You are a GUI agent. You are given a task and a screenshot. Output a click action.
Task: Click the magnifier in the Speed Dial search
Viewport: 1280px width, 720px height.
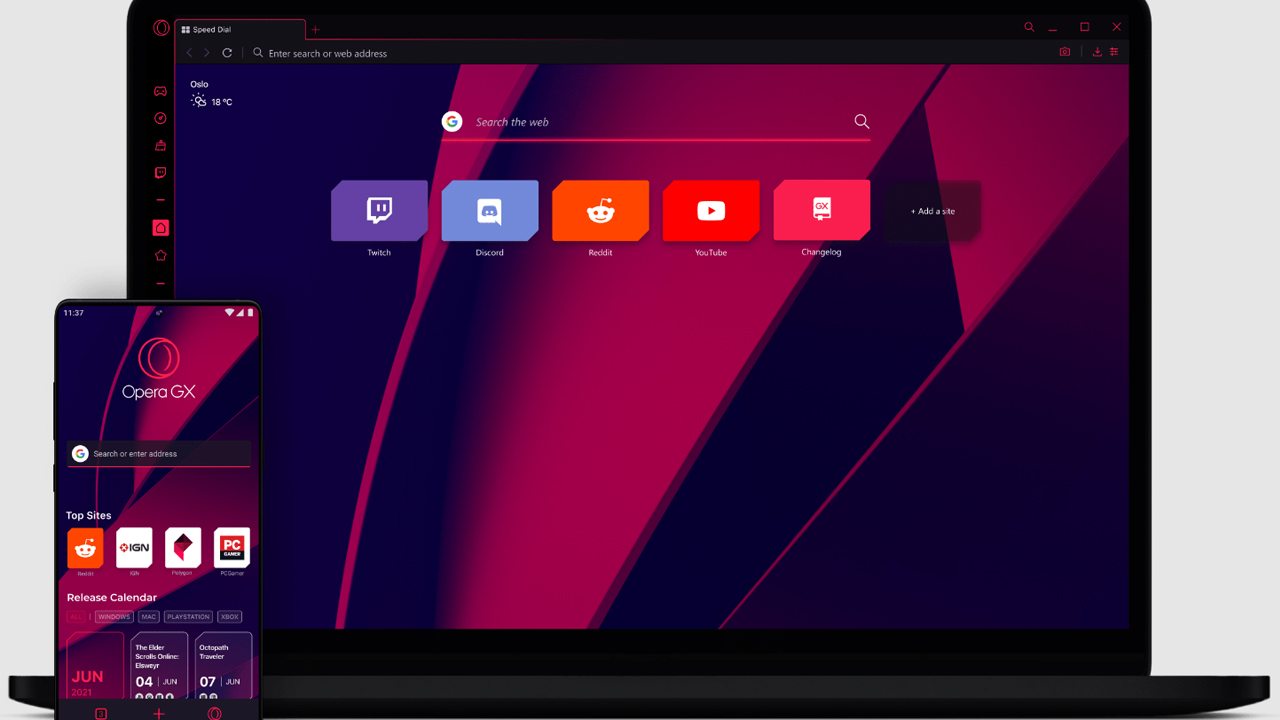coord(862,122)
